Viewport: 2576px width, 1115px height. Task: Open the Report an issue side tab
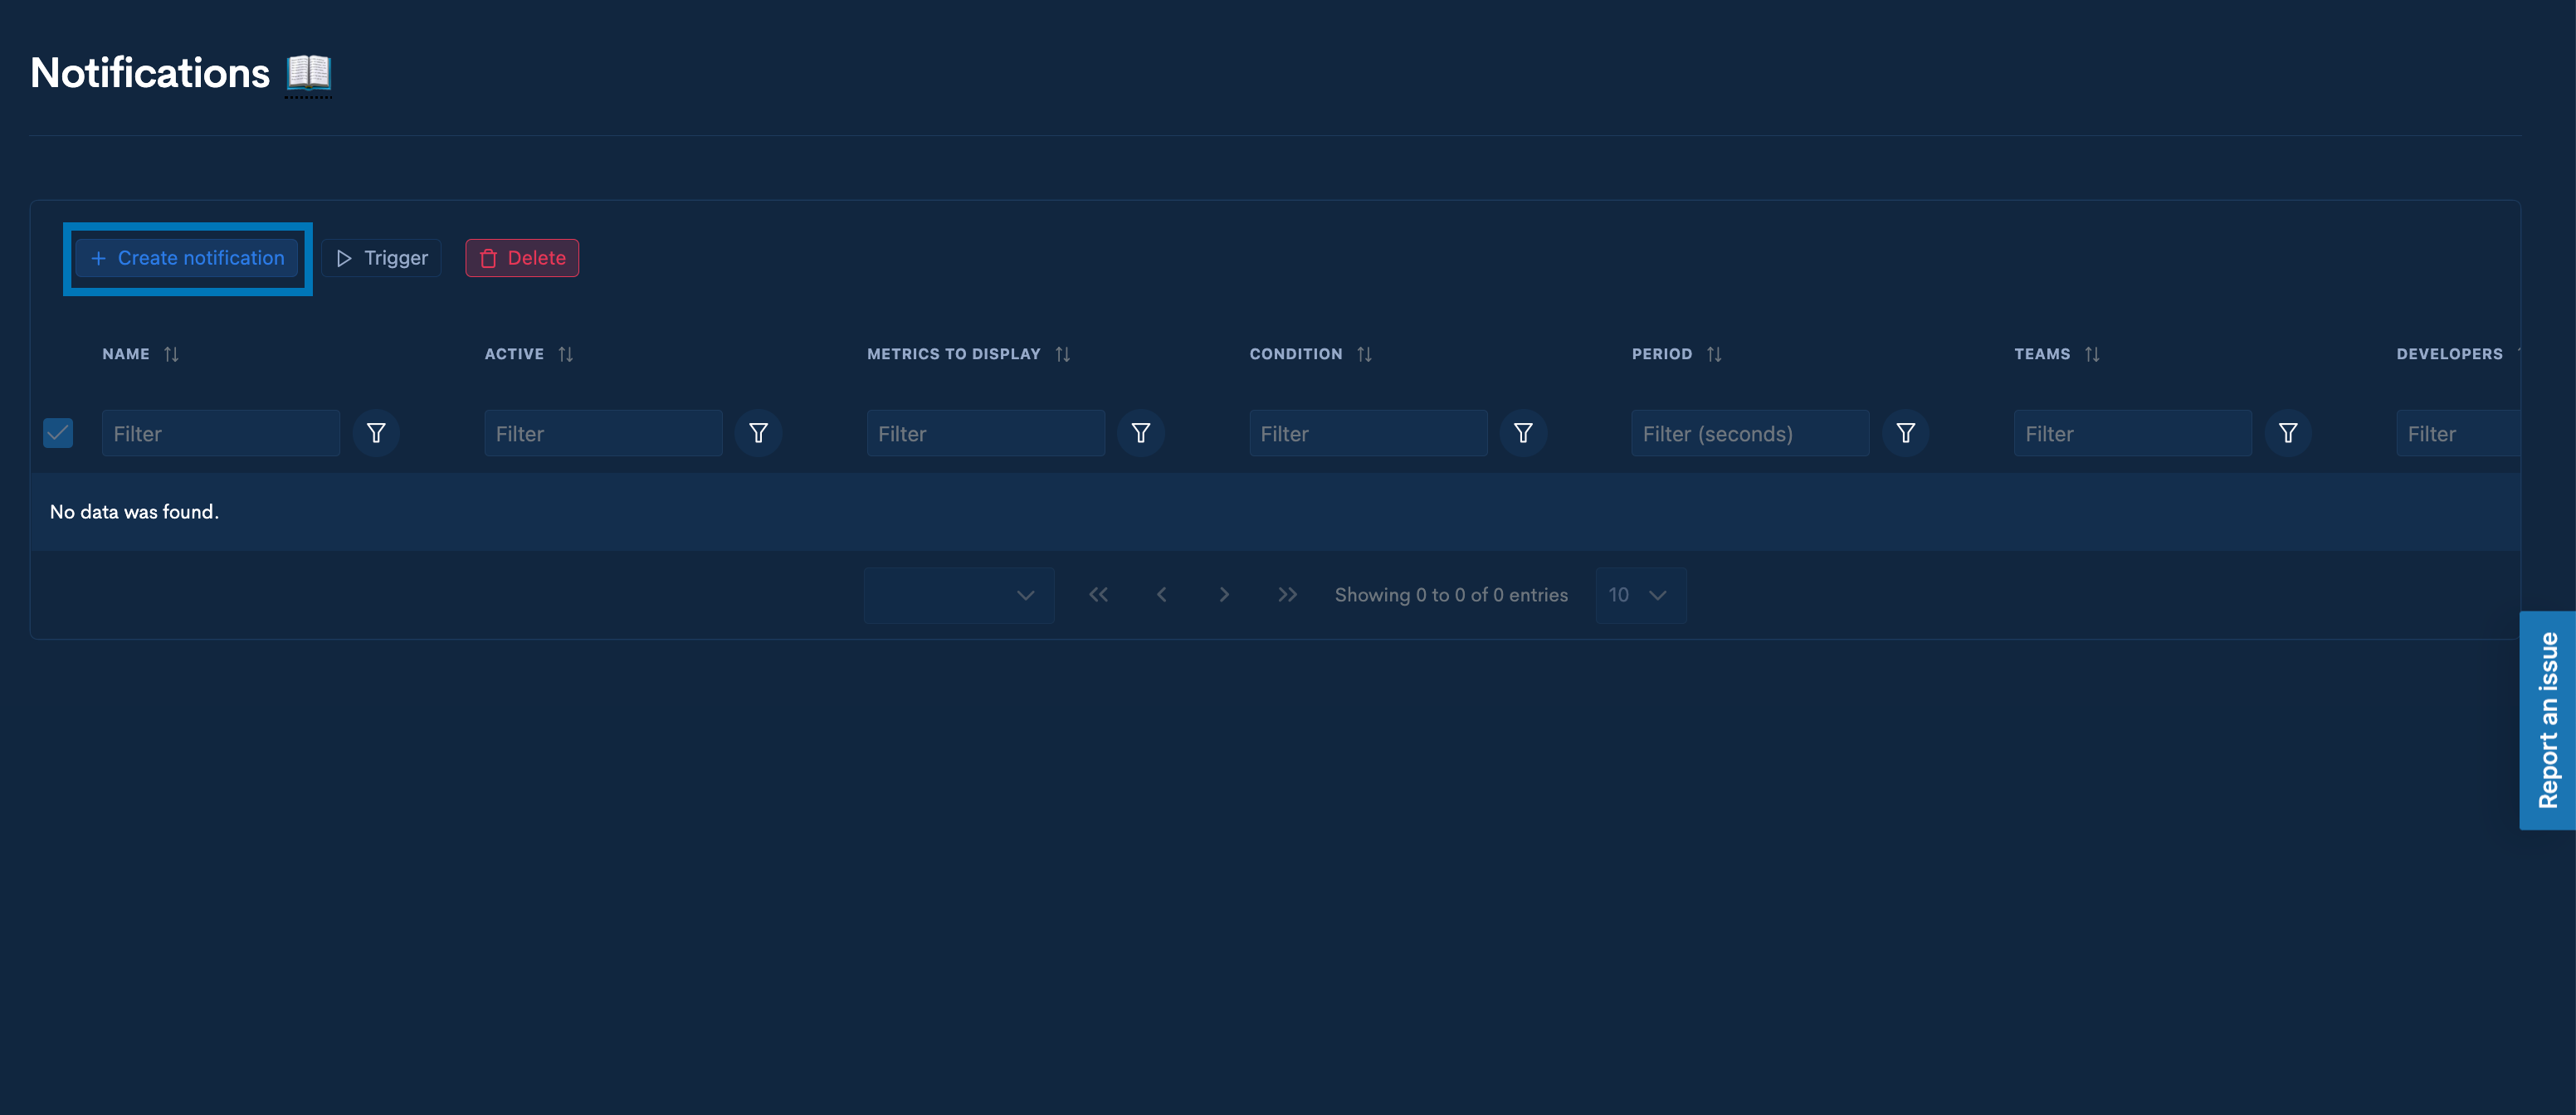pos(2547,720)
